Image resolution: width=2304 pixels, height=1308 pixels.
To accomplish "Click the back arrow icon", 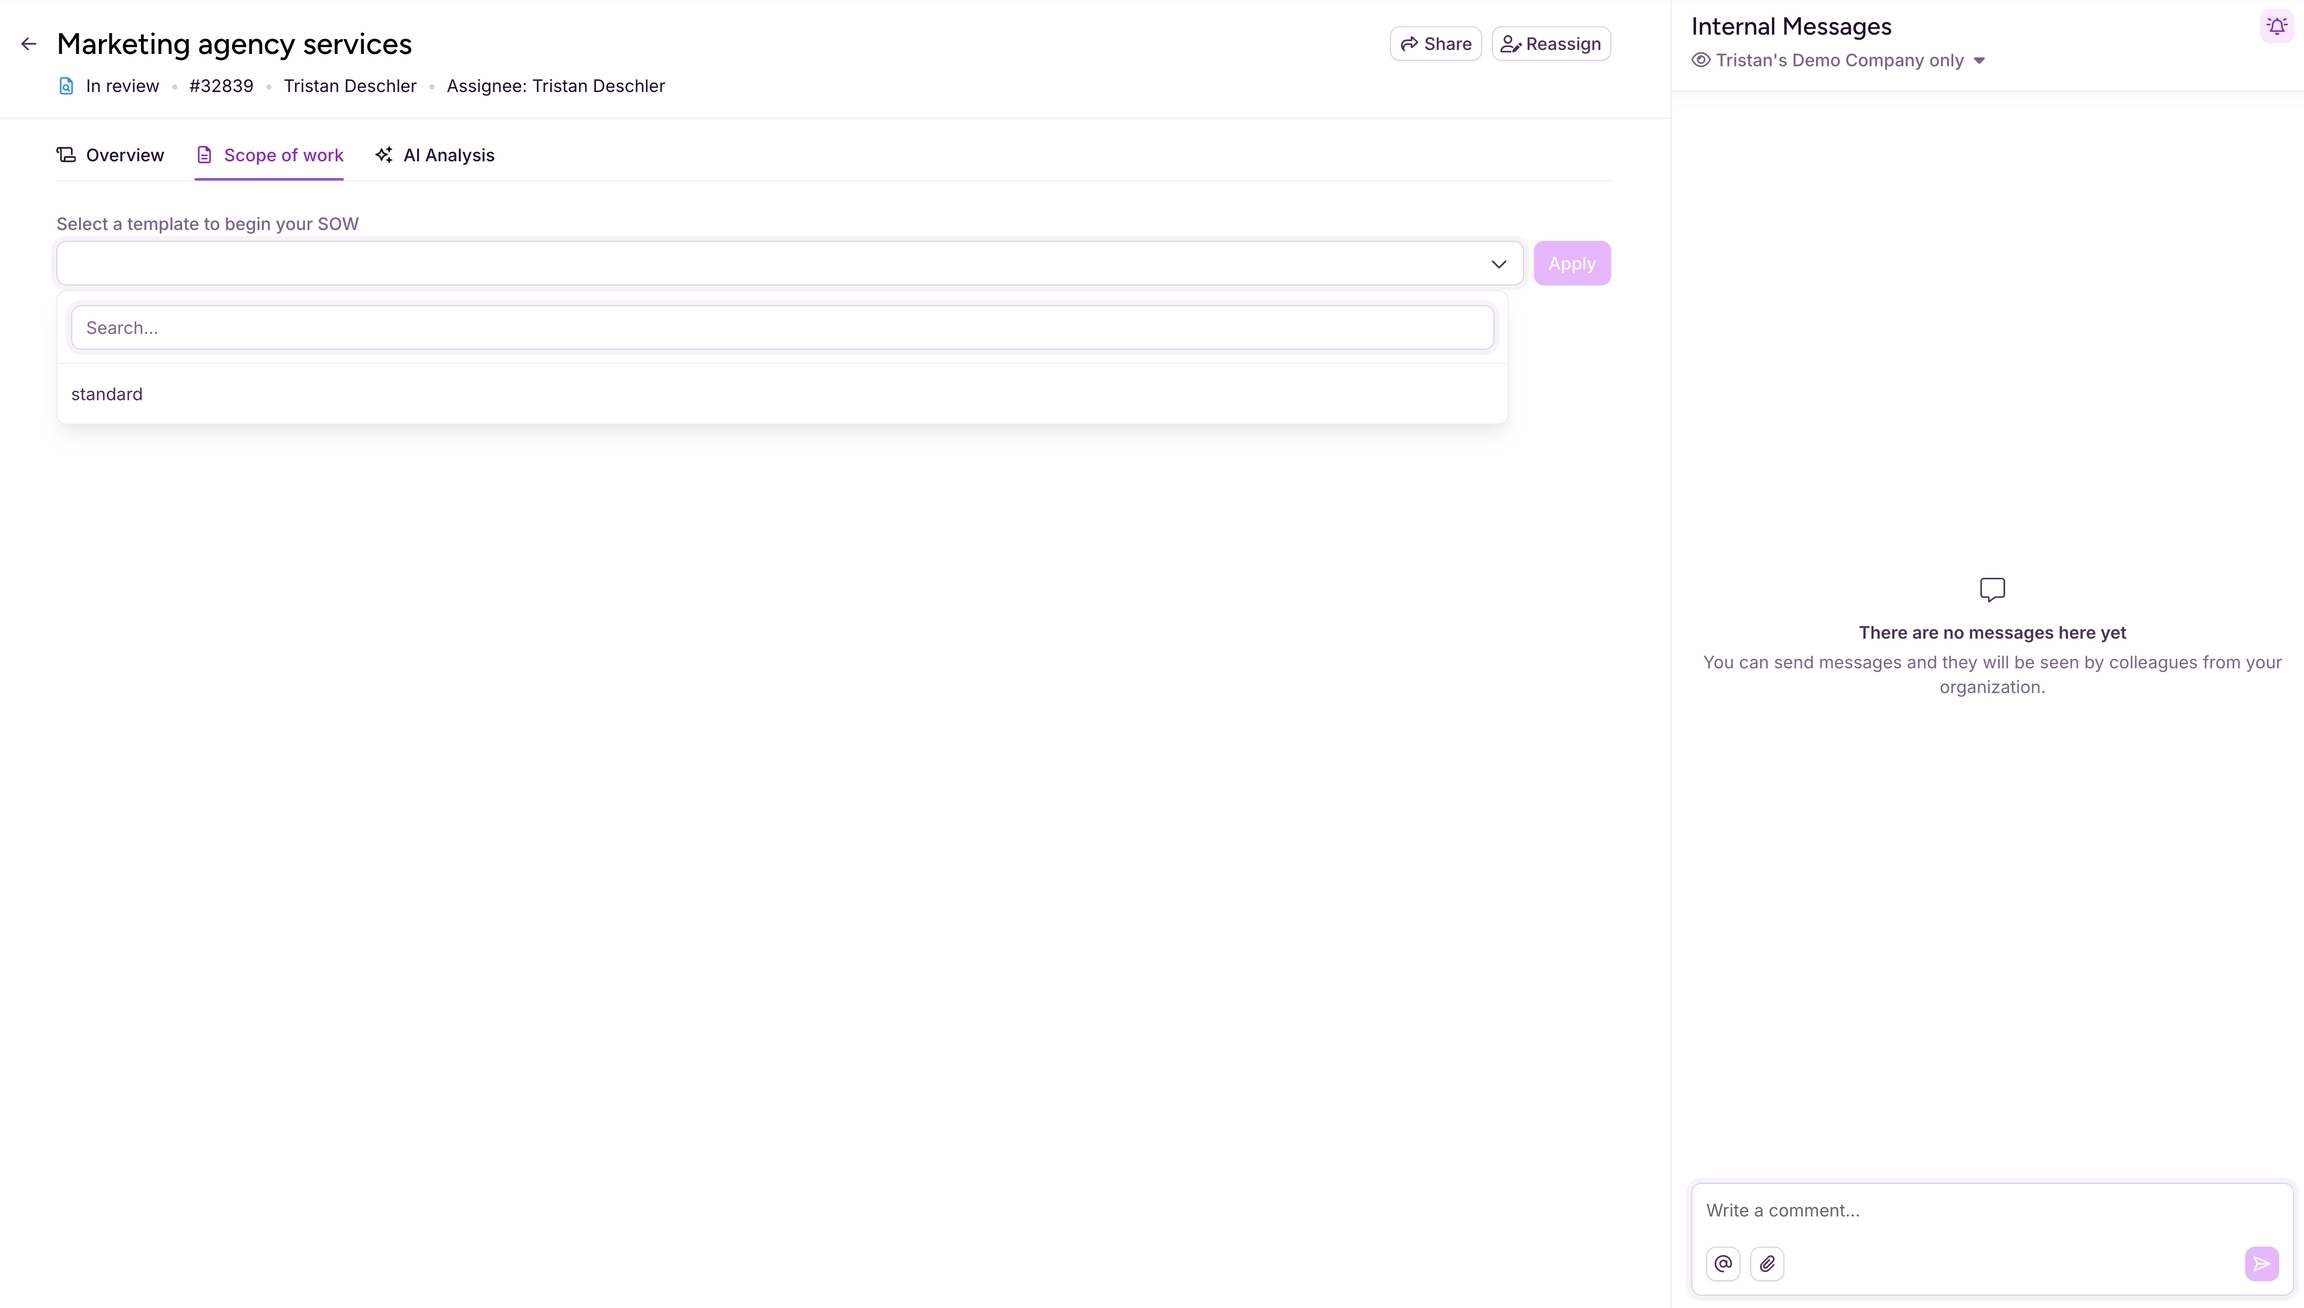I will click(29, 44).
